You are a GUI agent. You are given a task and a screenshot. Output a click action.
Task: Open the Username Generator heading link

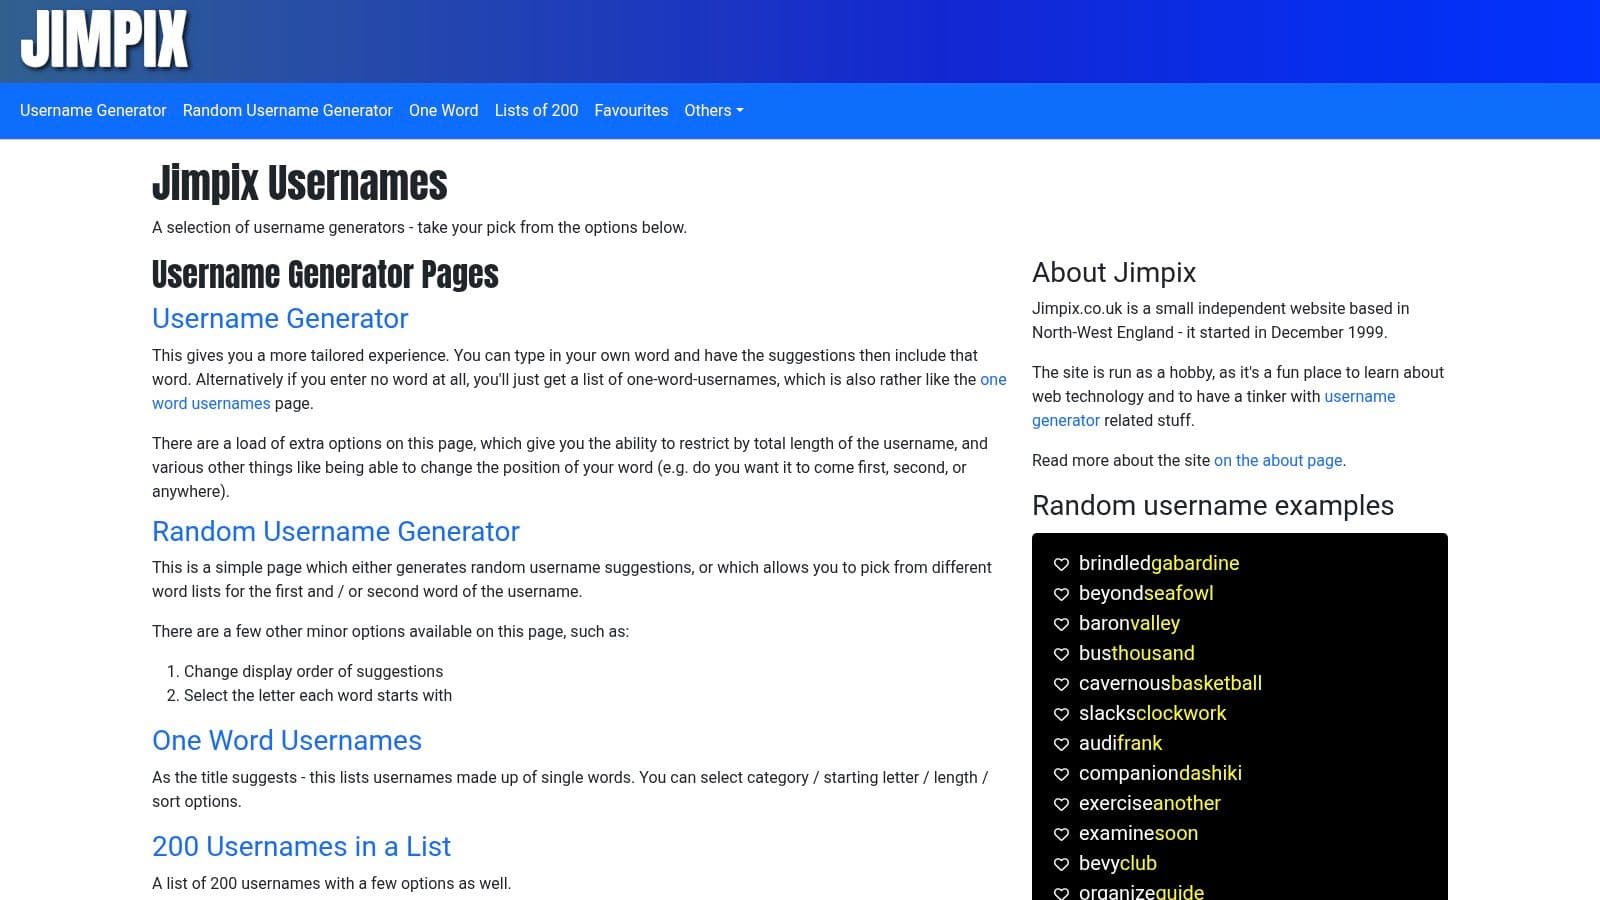[280, 318]
